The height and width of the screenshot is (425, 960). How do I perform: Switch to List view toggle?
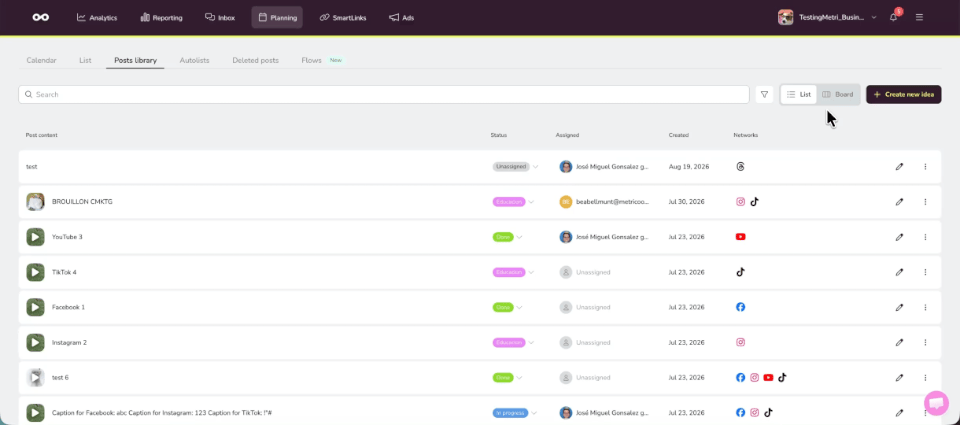pos(798,94)
